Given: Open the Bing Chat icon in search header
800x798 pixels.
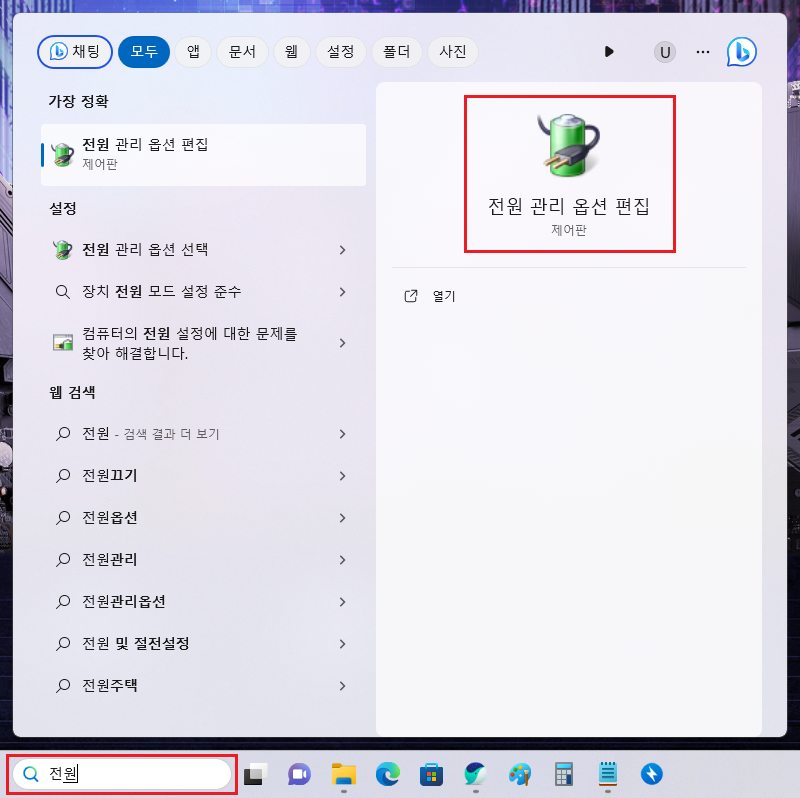Looking at the screenshot, I should pyautogui.click(x=741, y=51).
